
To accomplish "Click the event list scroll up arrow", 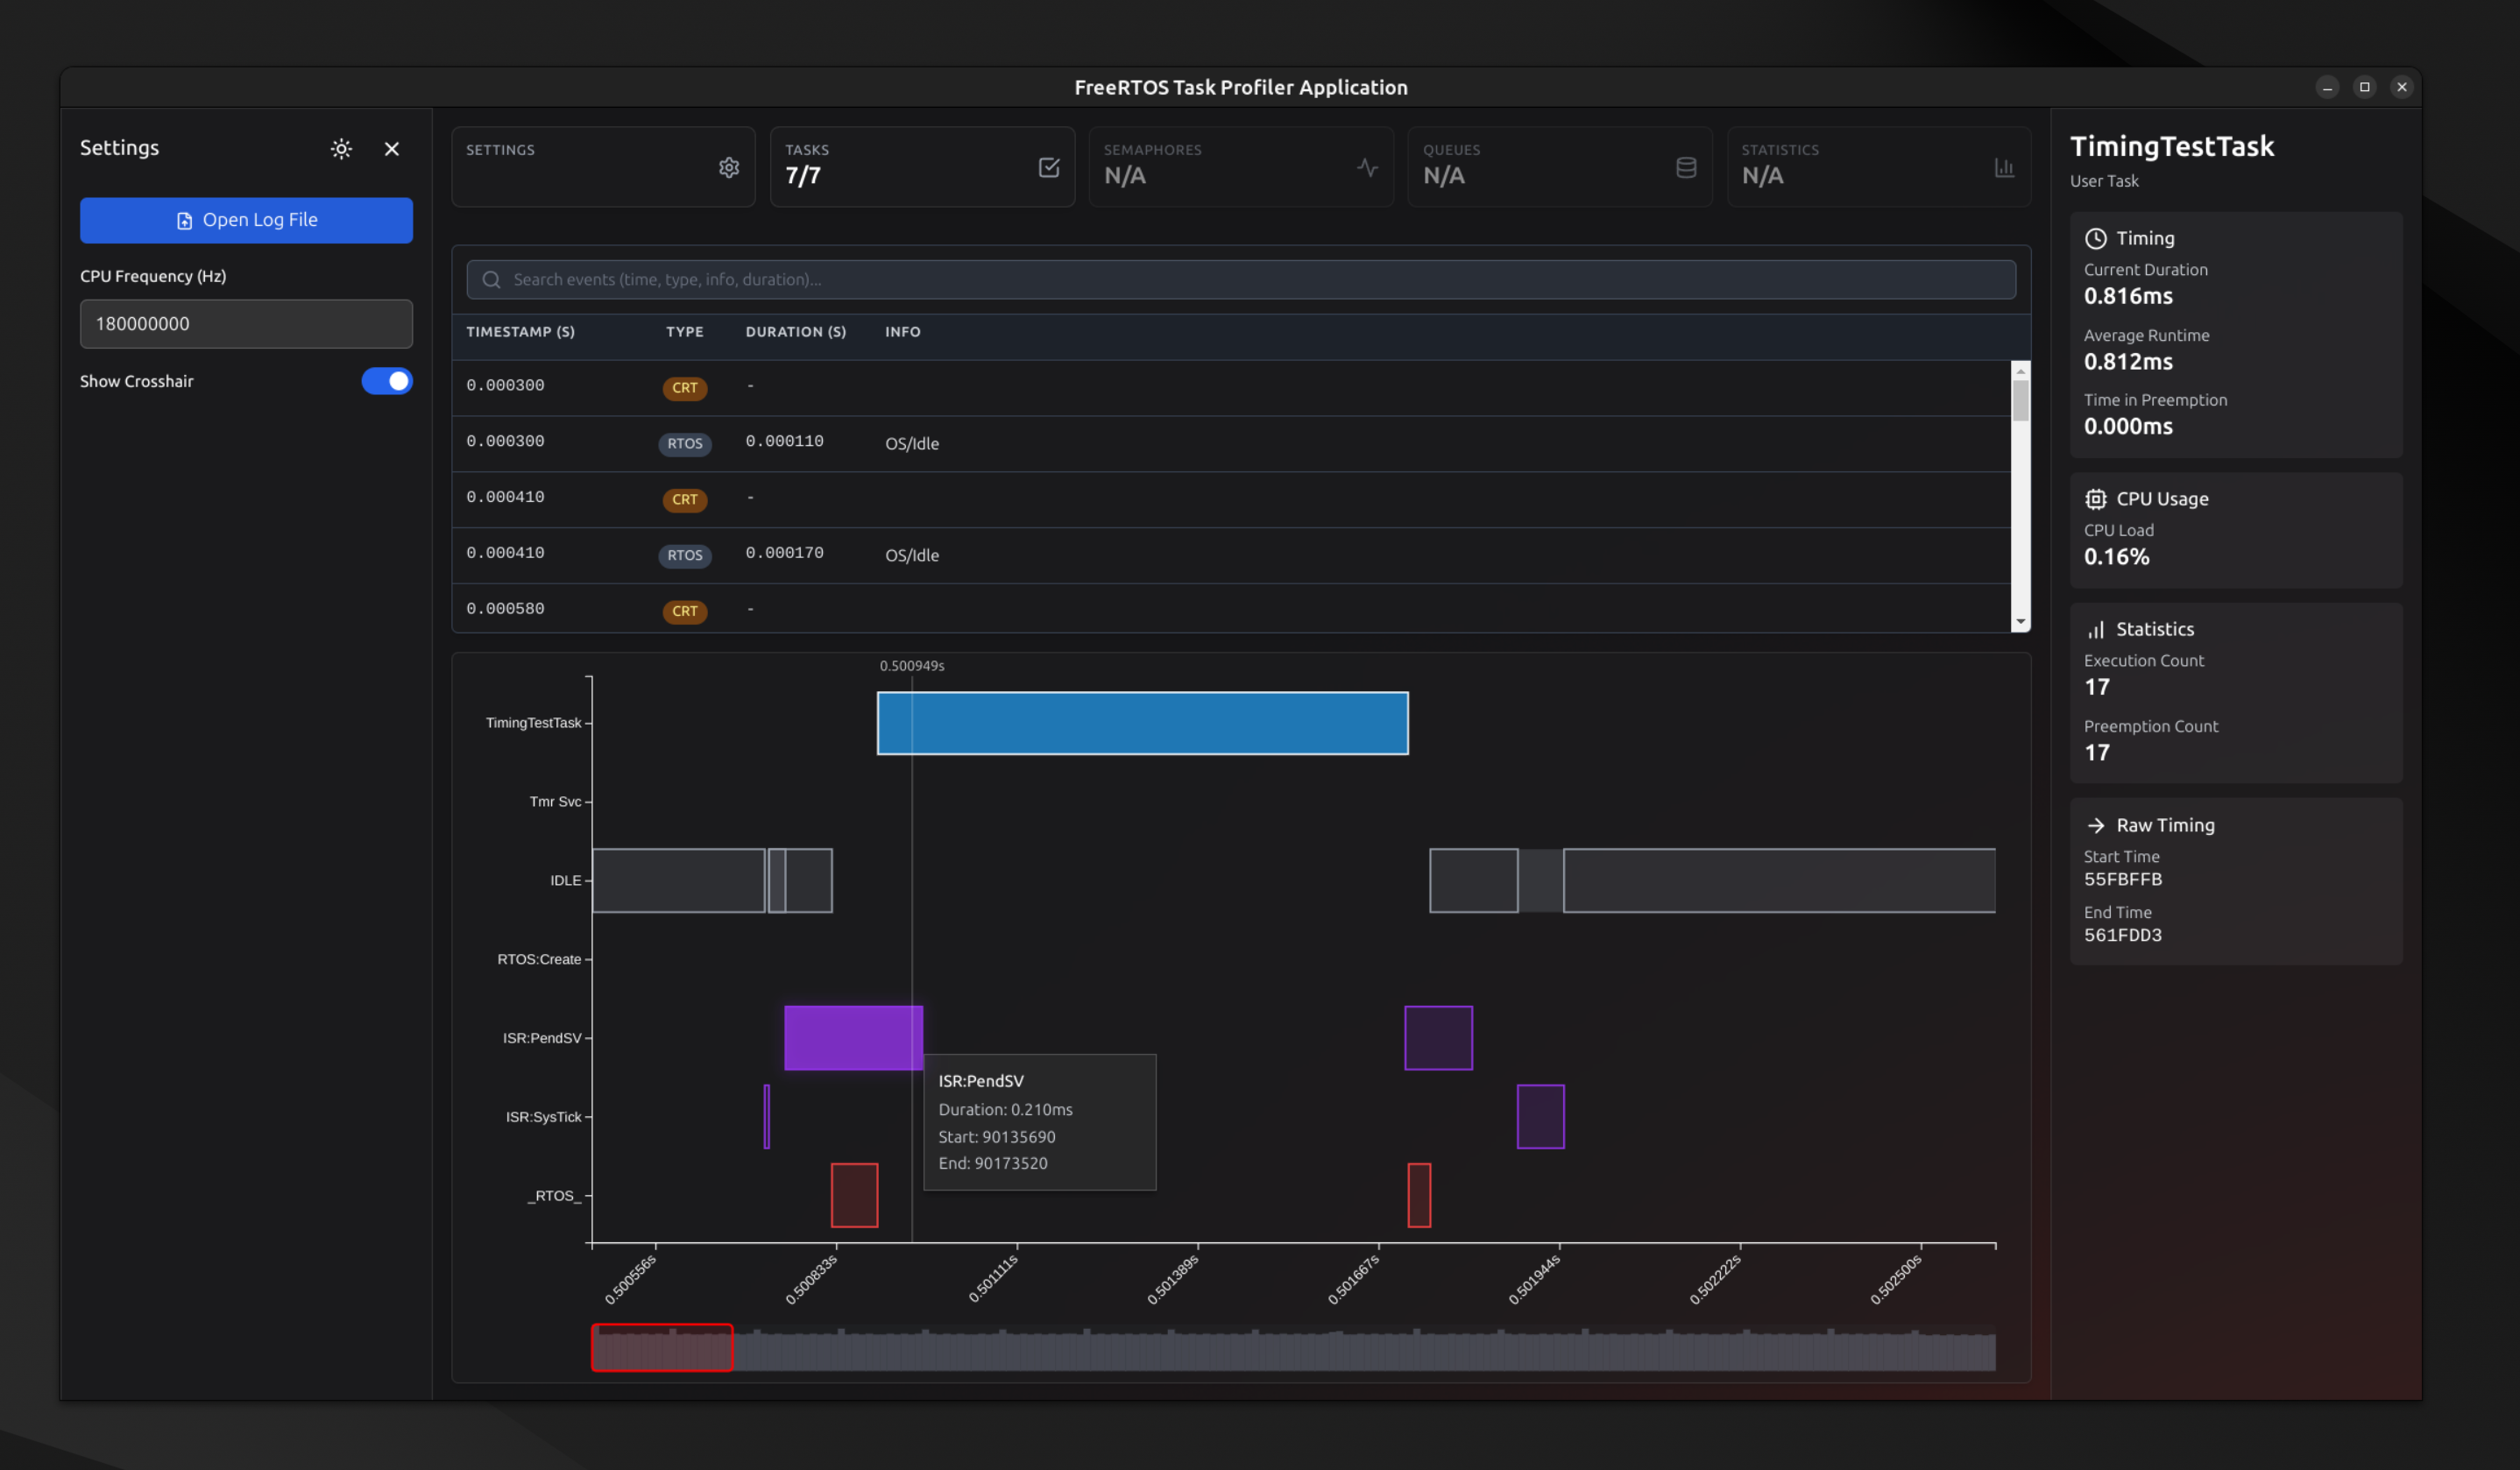I will tap(2020, 371).
